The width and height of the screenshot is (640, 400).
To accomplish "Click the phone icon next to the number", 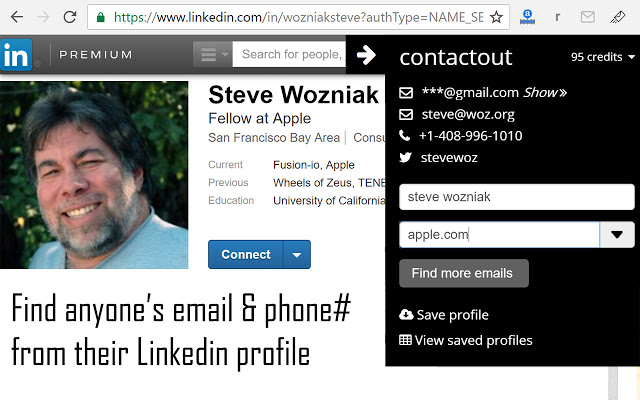I will click(x=406, y=136).
